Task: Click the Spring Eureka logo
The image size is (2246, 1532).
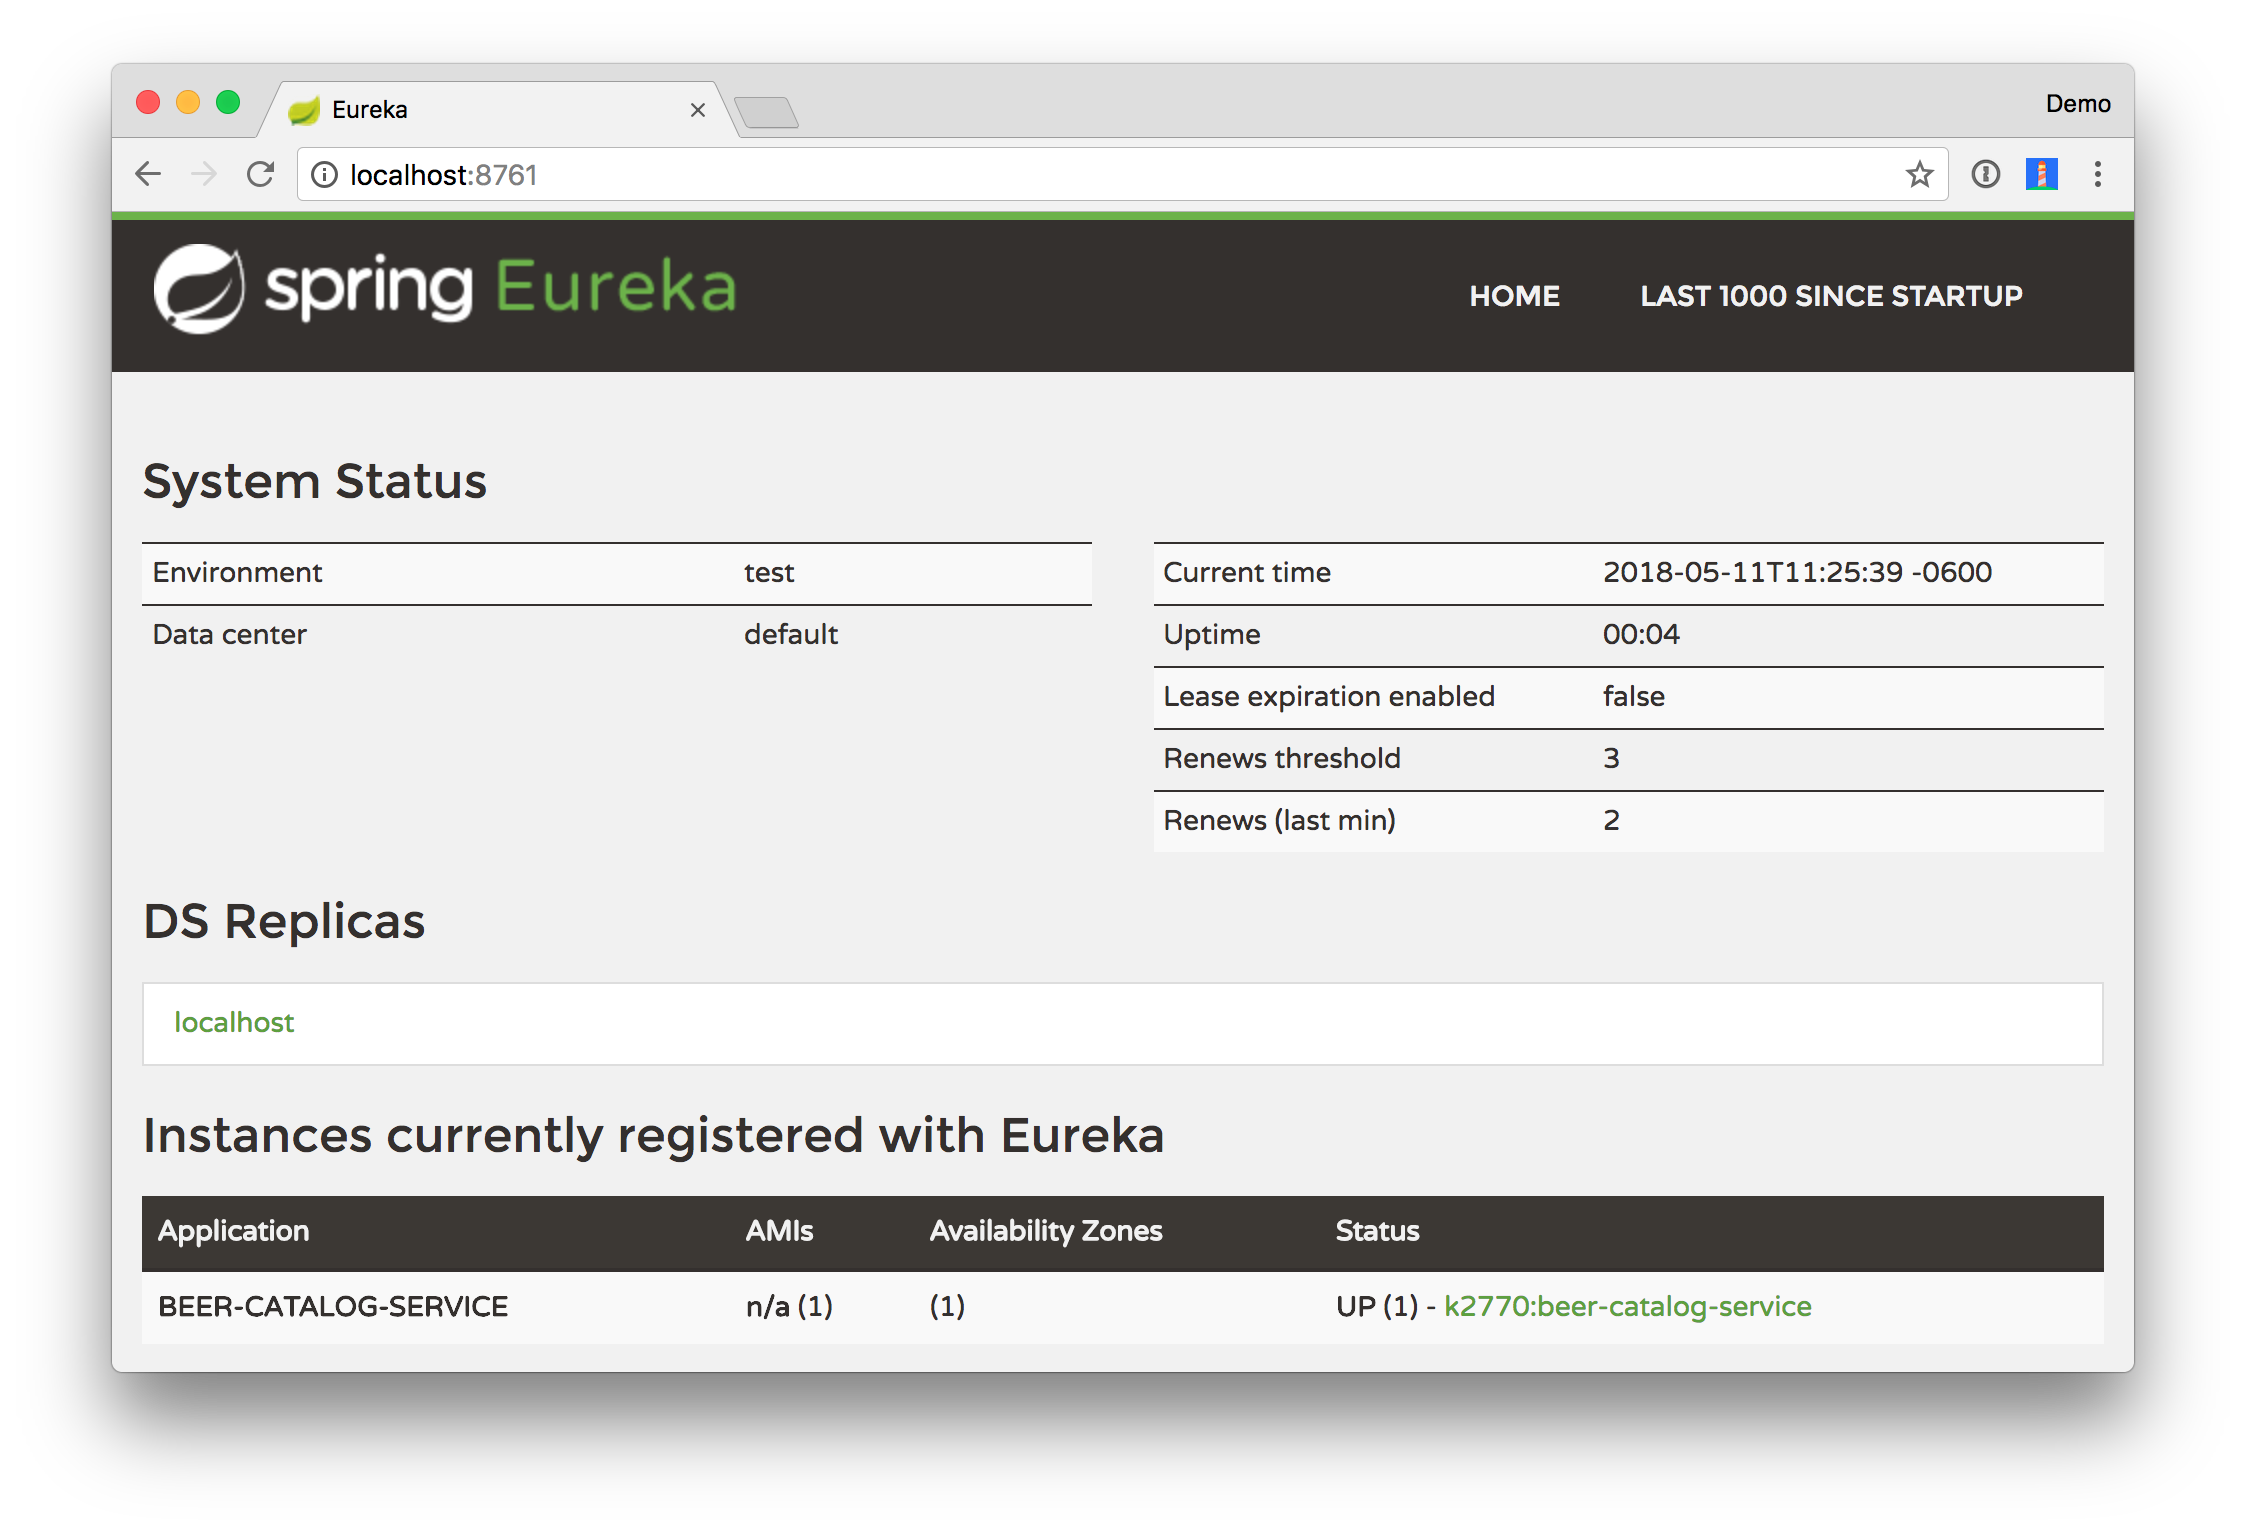Action: click(445, 288)
